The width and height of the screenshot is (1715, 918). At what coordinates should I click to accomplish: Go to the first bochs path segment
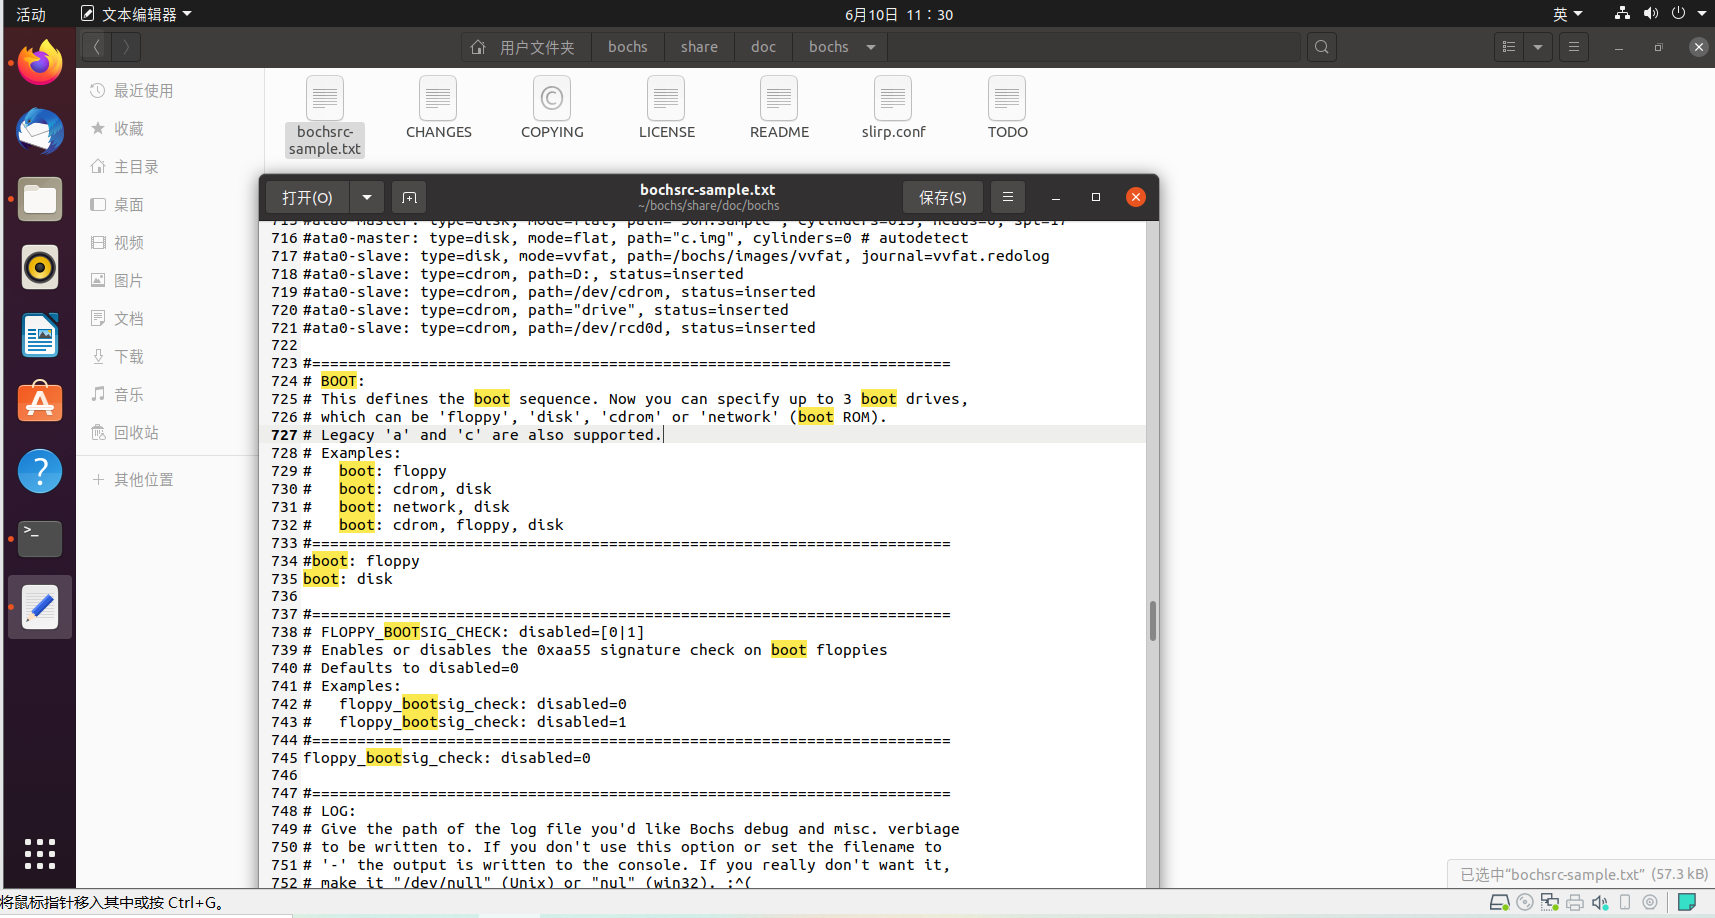click(627, 47)
